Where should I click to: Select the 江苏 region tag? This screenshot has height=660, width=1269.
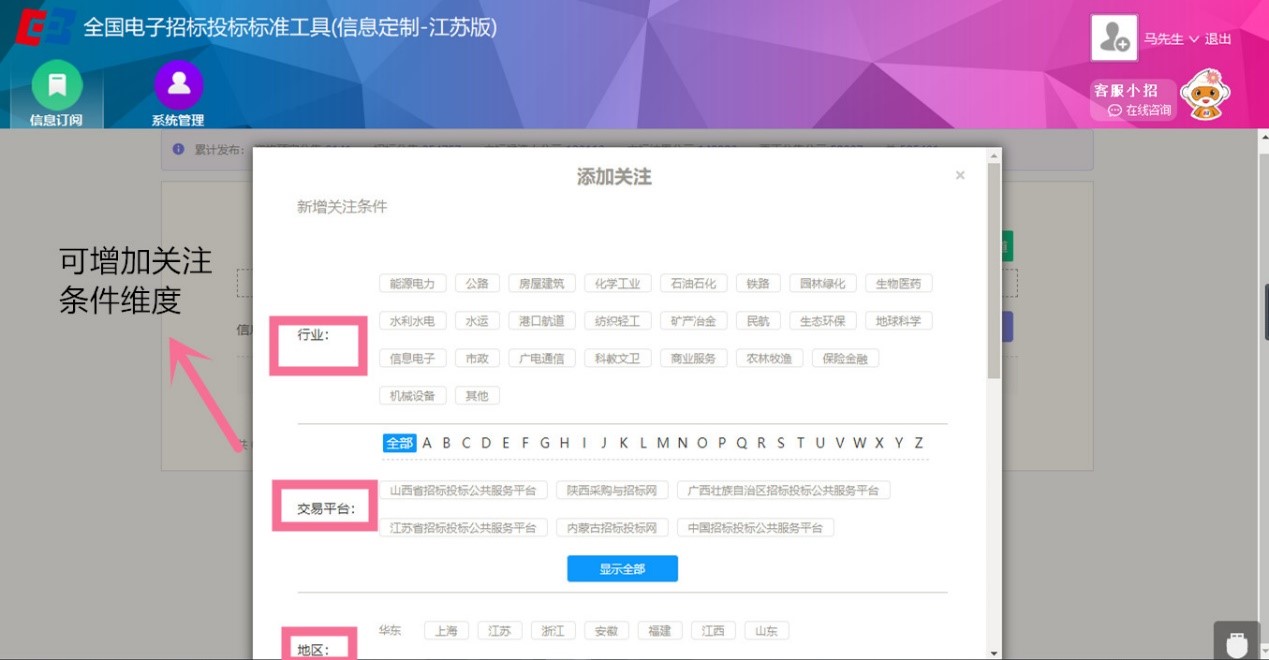500,630
